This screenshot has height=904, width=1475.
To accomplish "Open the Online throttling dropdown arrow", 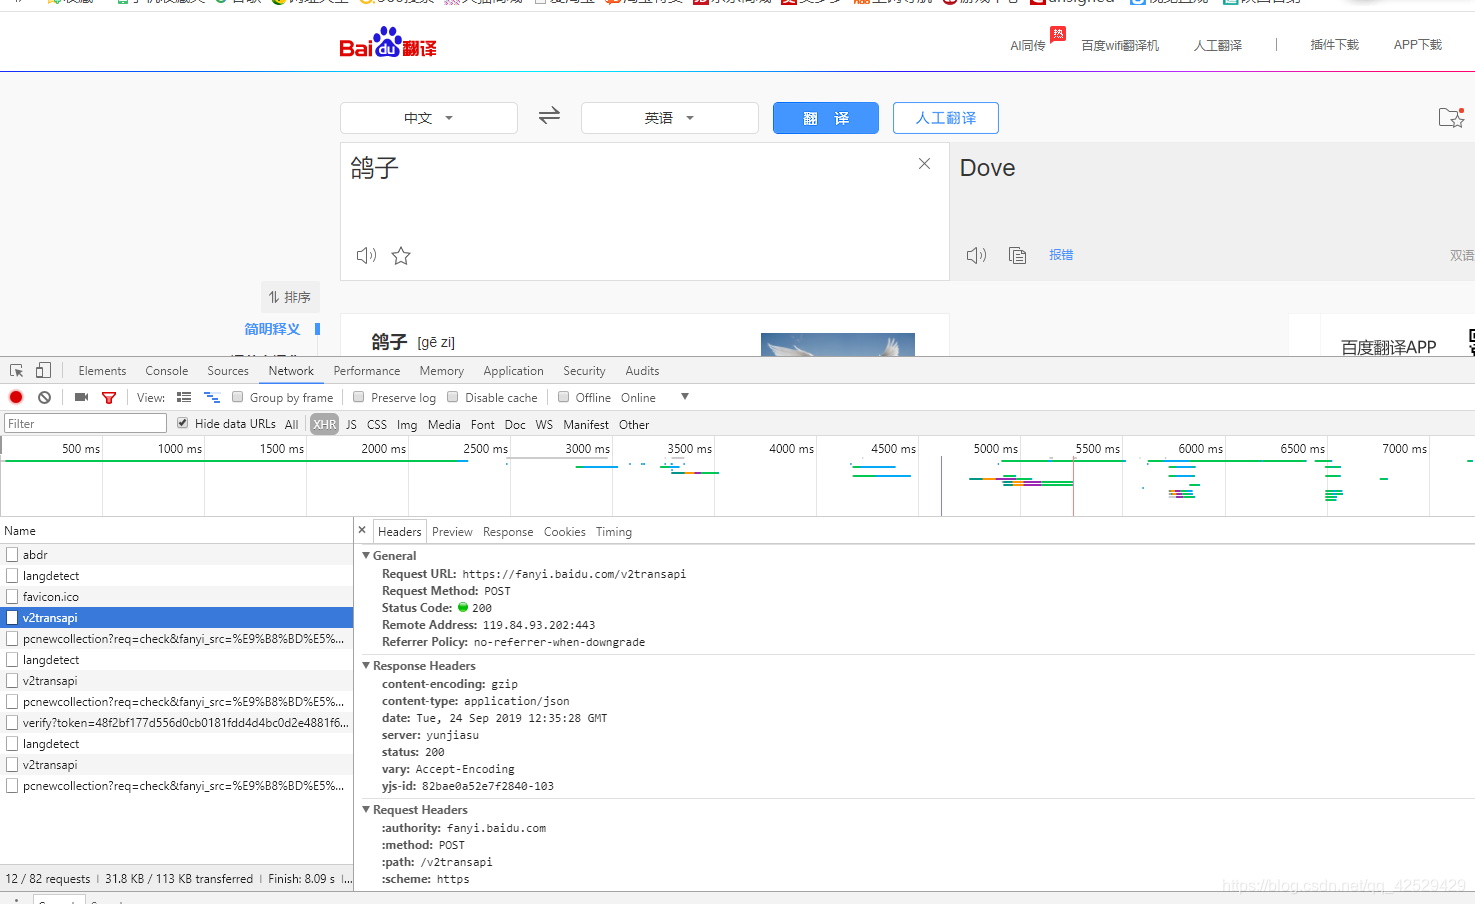I will [685, 397].
